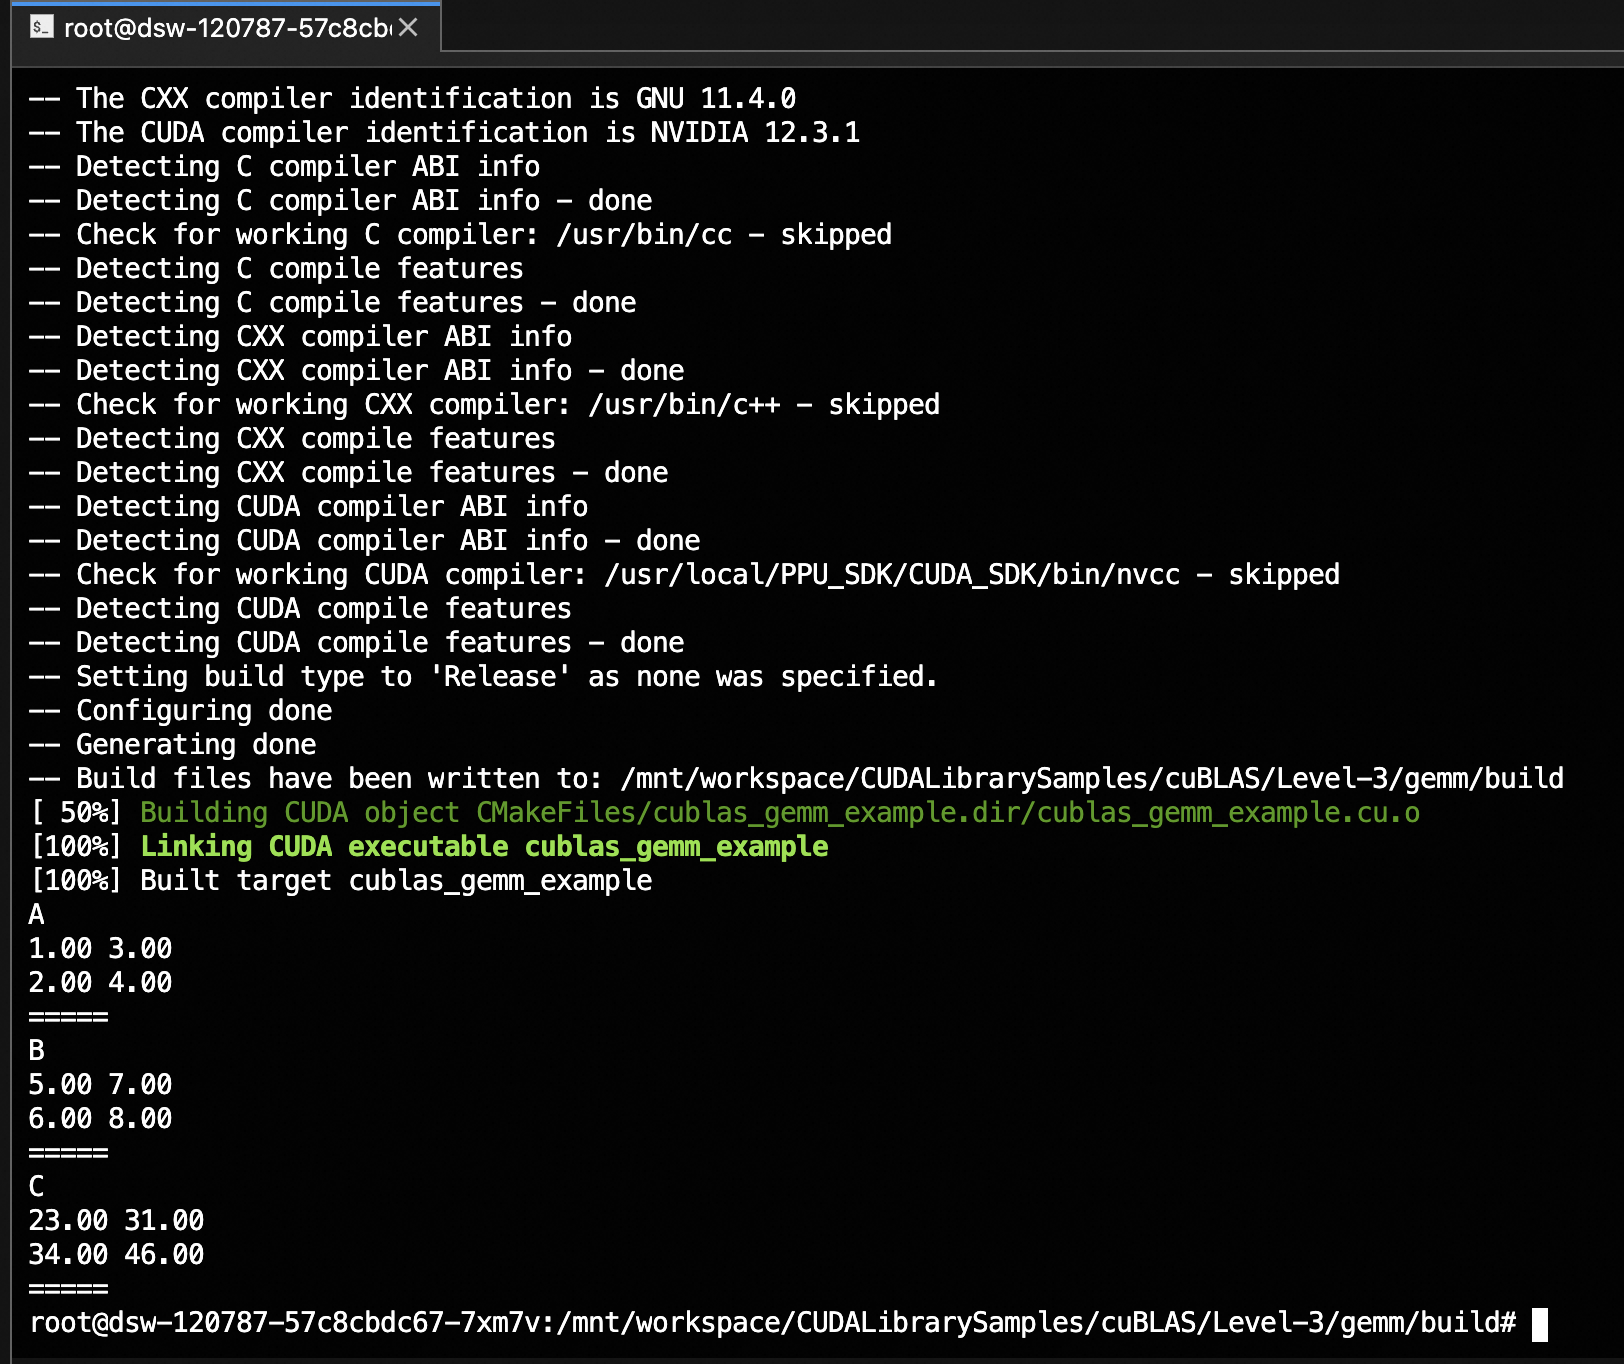Select the root@dsw-120787-57c8cb terminal tab
The width and height of the screenshot is (1624, 1364).
coord(226,27)
